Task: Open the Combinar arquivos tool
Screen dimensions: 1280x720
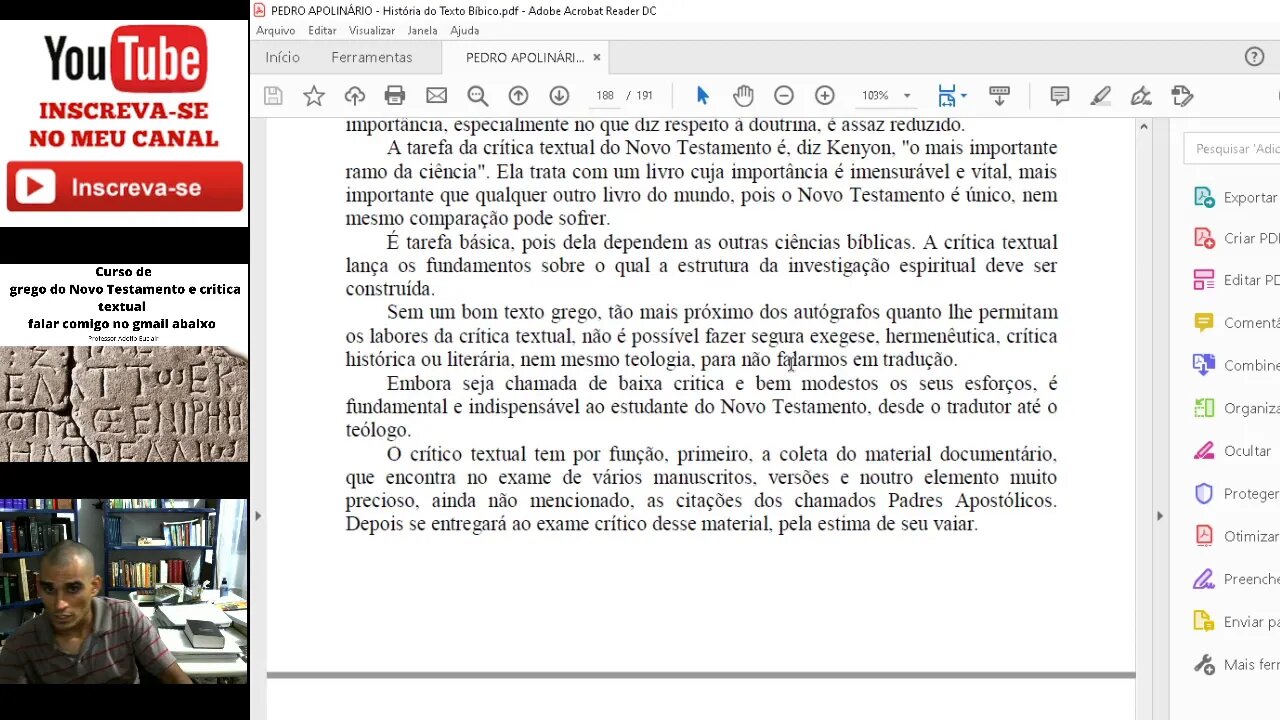Action: [1237, 365]
